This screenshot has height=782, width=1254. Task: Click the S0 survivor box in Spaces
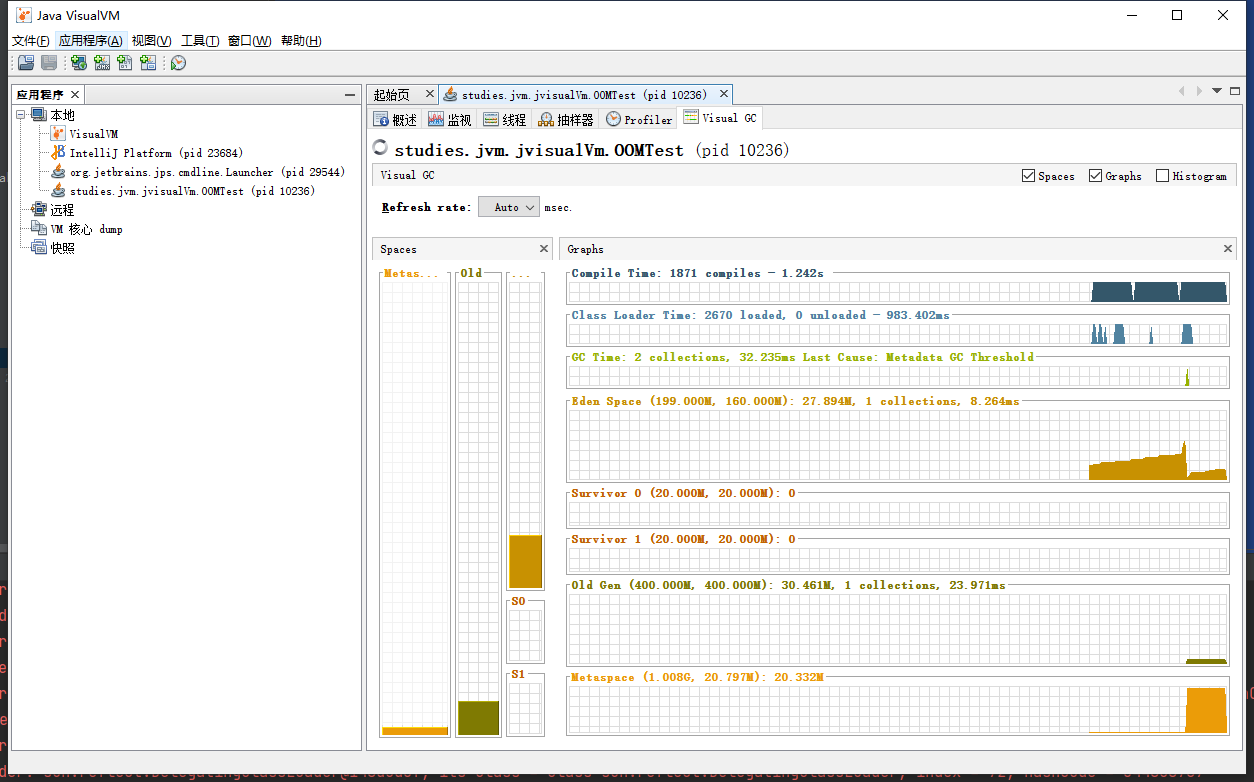(x=525, y=636)
